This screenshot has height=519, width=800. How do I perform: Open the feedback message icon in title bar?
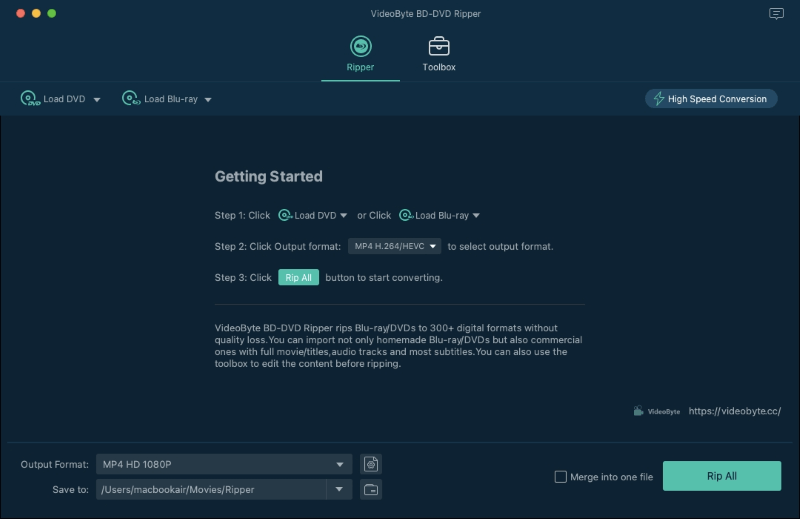[776, 14]
